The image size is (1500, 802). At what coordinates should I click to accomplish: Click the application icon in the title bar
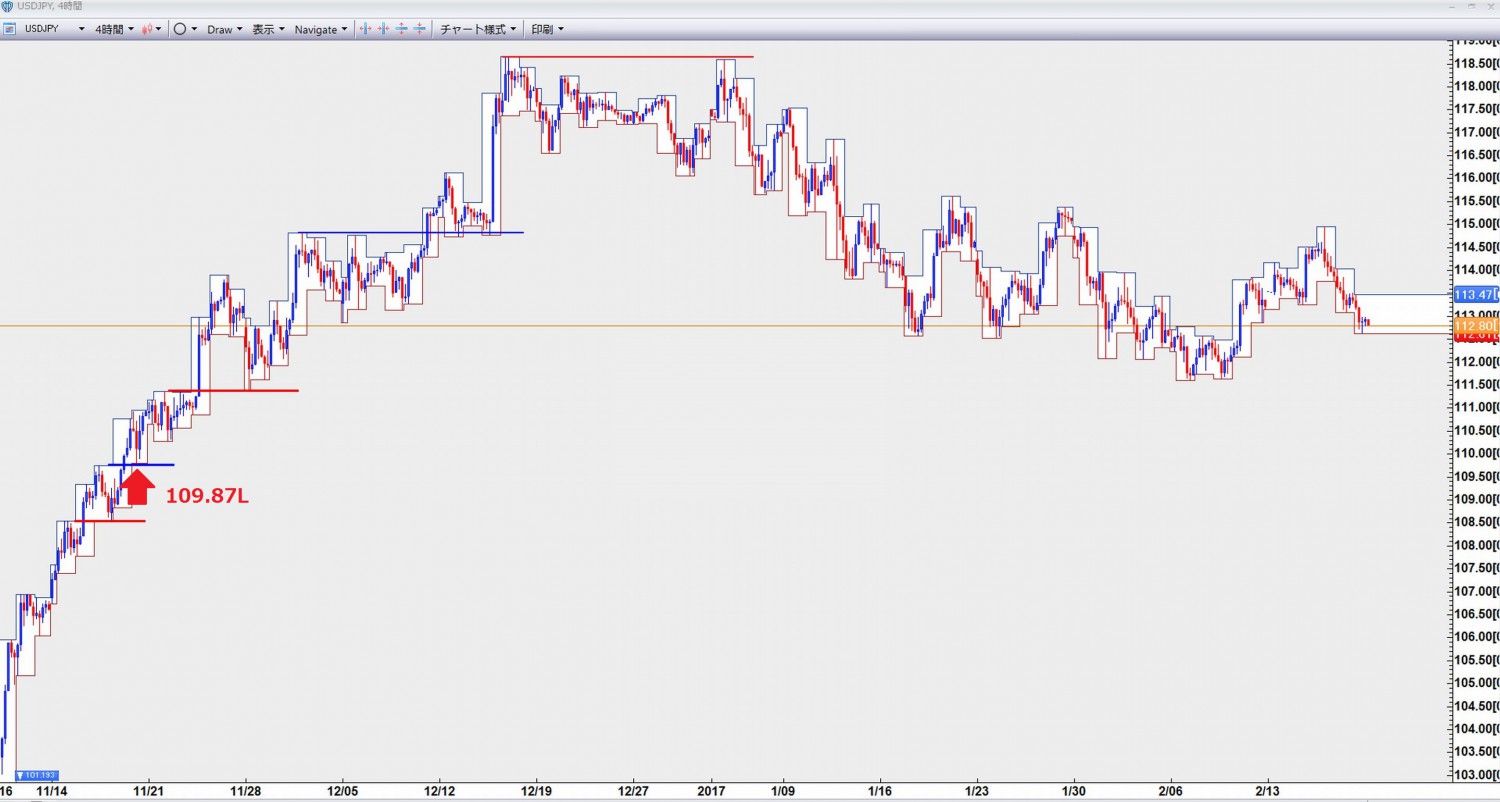coord(7,6)
